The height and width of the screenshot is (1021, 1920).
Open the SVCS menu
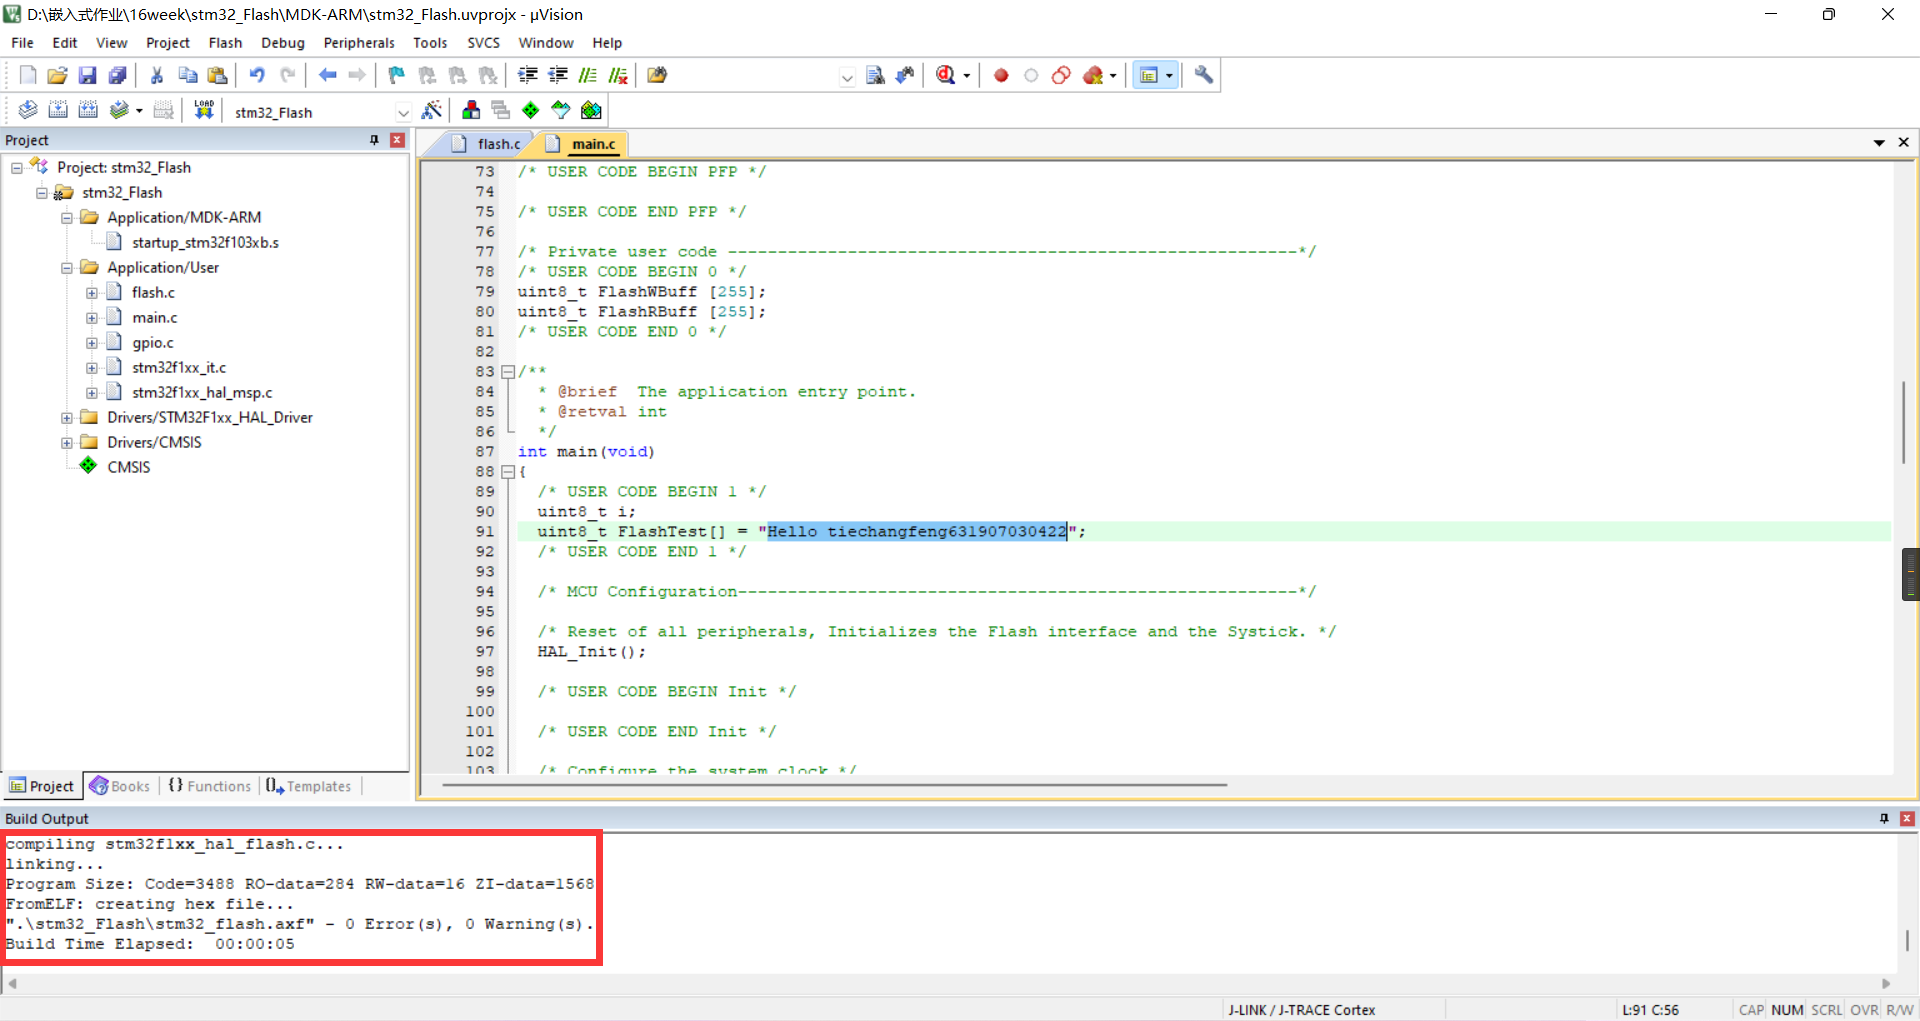[483, 43]
